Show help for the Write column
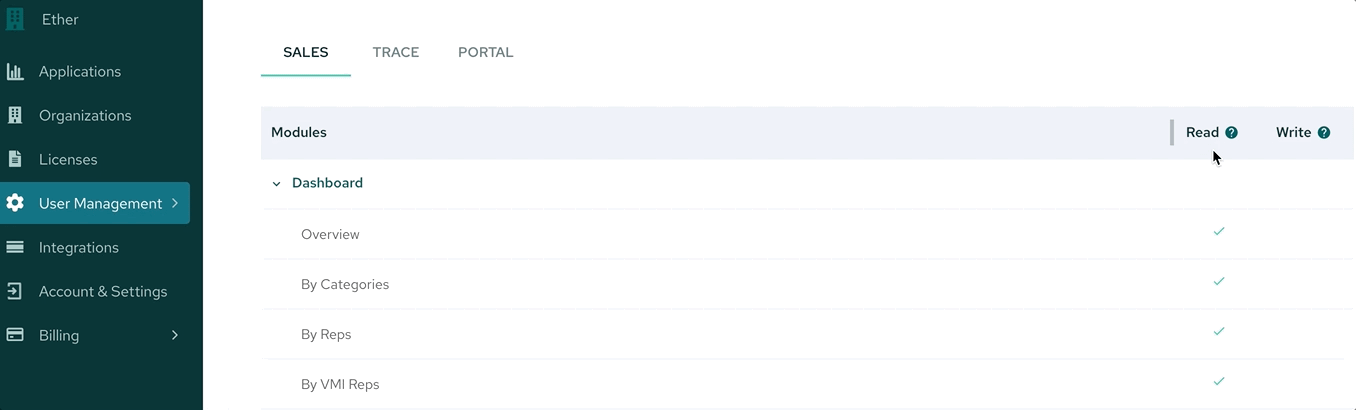Image resolution: width=1356 pixels, height=410 pixels. pos(1324,132)
